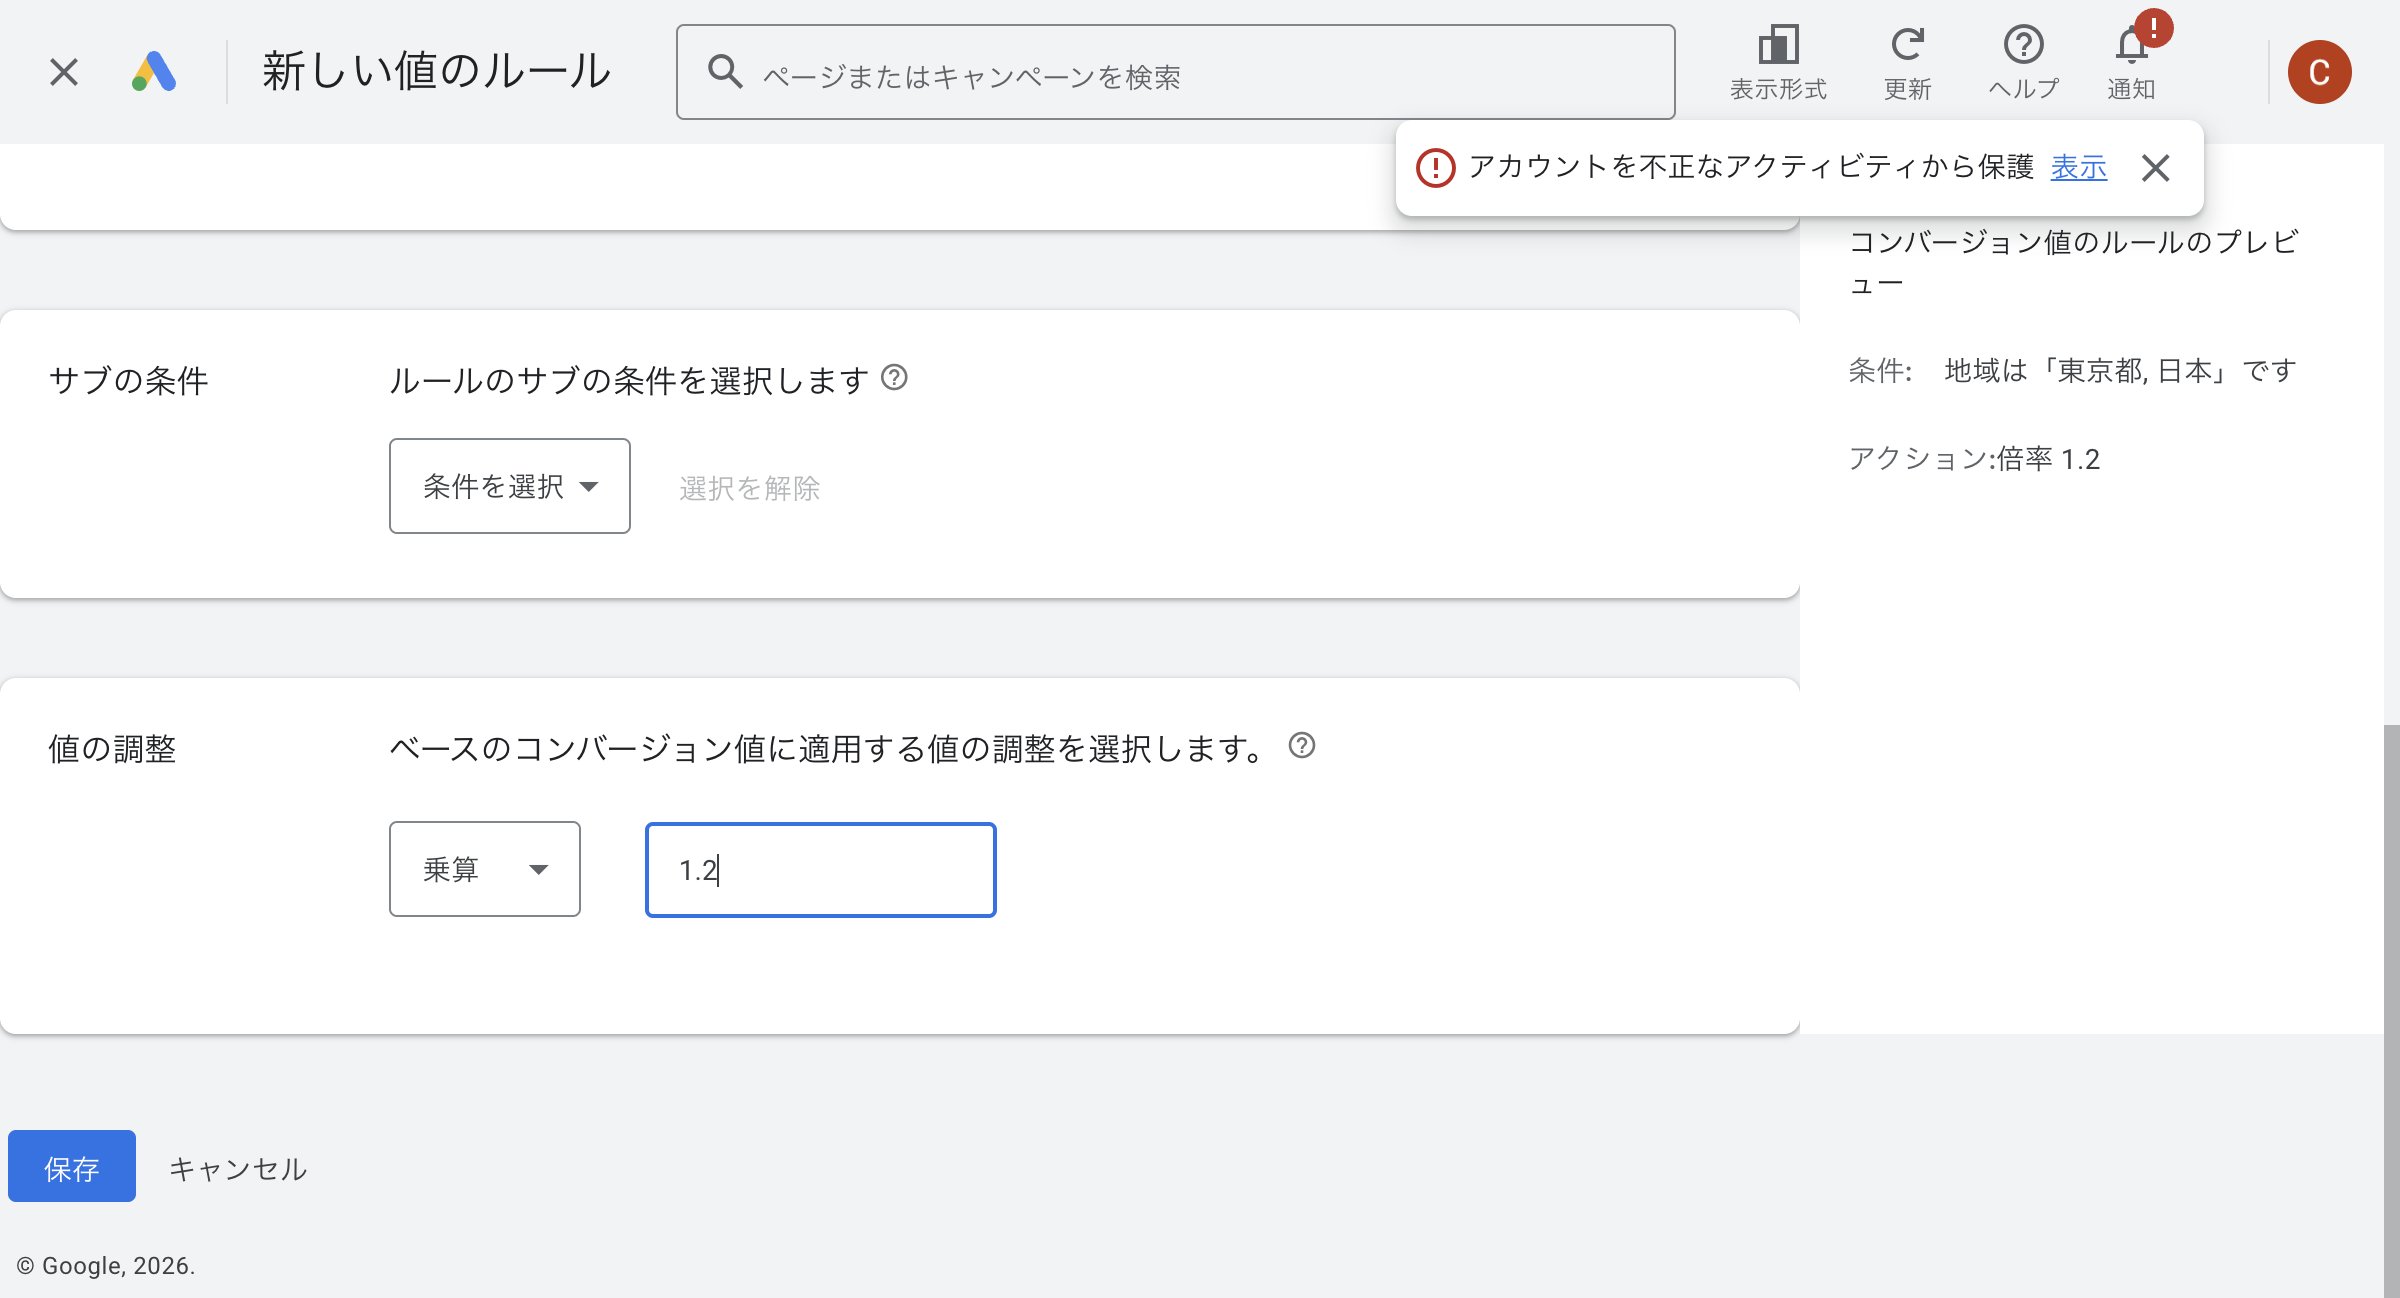2400x1298 pixels.
Task: Click the search magnifier icon
Action: tap(725, 72)
